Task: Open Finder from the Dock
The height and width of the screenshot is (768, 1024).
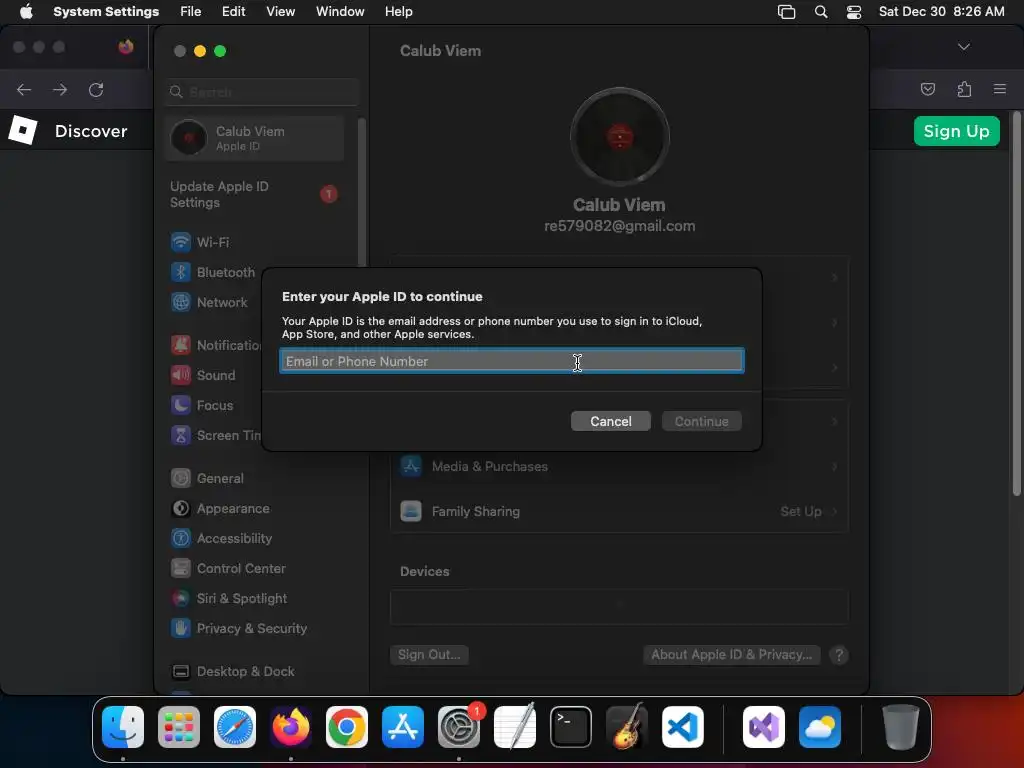Action: click(123, 727)
